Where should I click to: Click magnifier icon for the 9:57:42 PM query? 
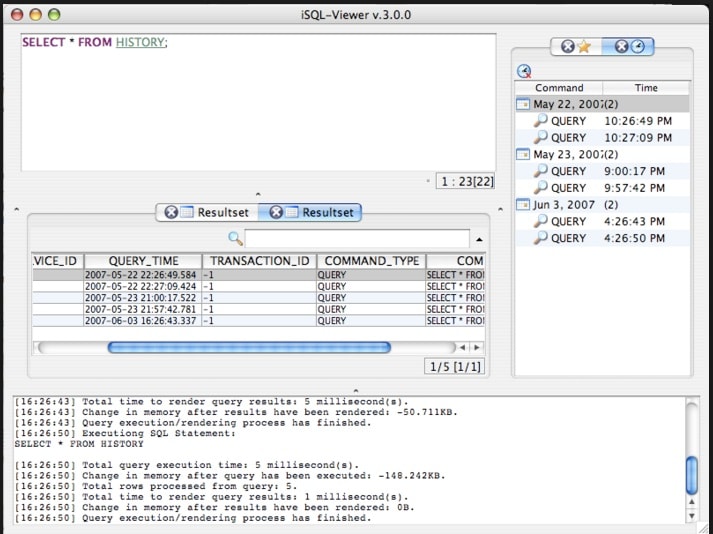pyautogui.click(x=540, y=187)
